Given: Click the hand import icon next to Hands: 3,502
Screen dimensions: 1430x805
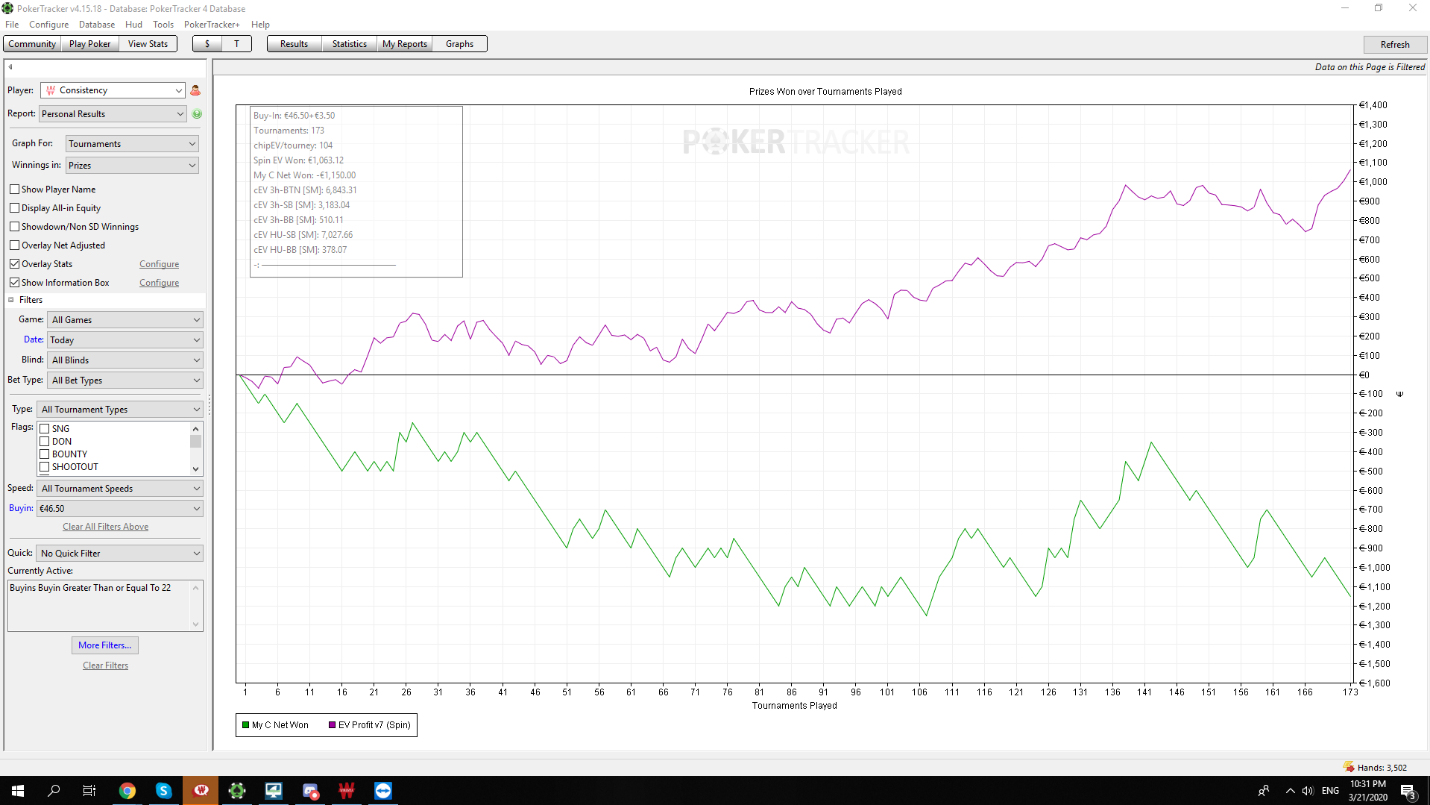Looking at the screenshot, I should 1349,767.
